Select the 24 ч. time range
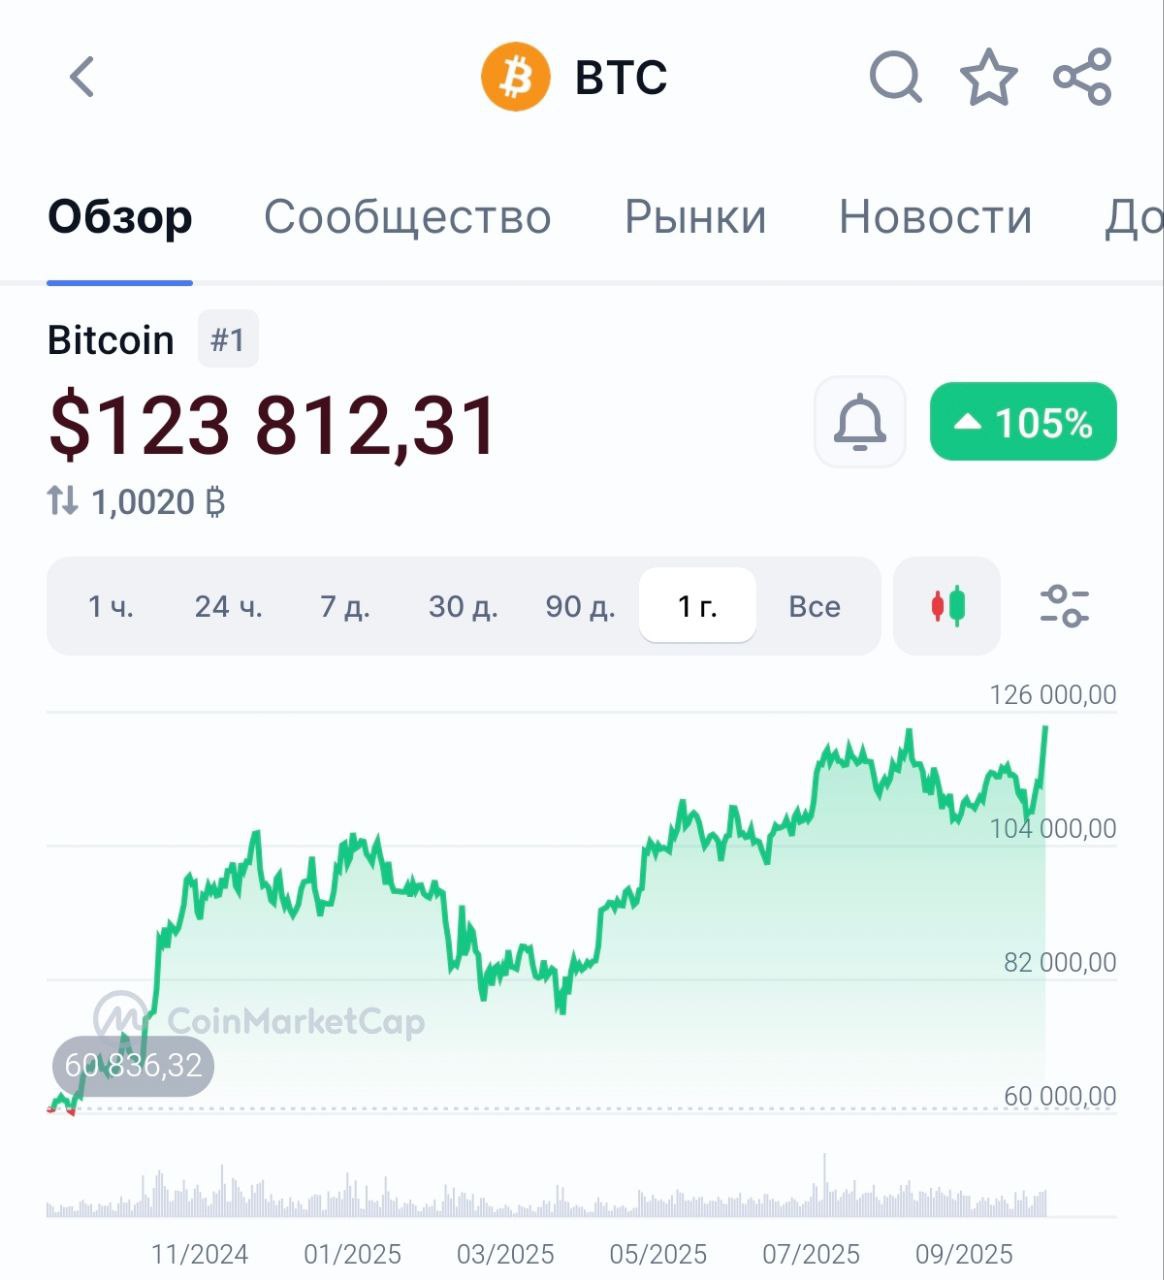The image size is (1164, 1280). tap(228, 606)
